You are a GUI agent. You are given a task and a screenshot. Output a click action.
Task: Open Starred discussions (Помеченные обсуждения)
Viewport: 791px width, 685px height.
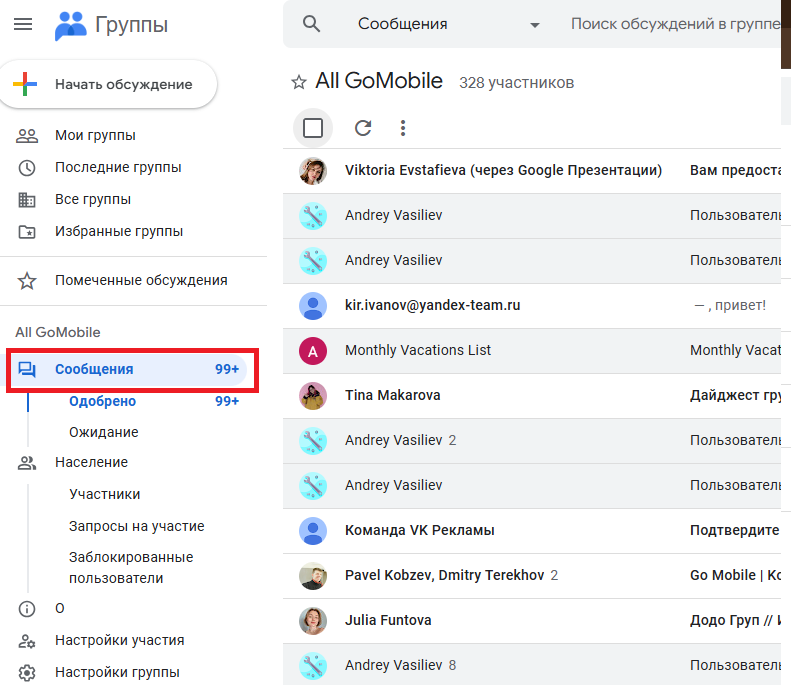tap(140, 280)
